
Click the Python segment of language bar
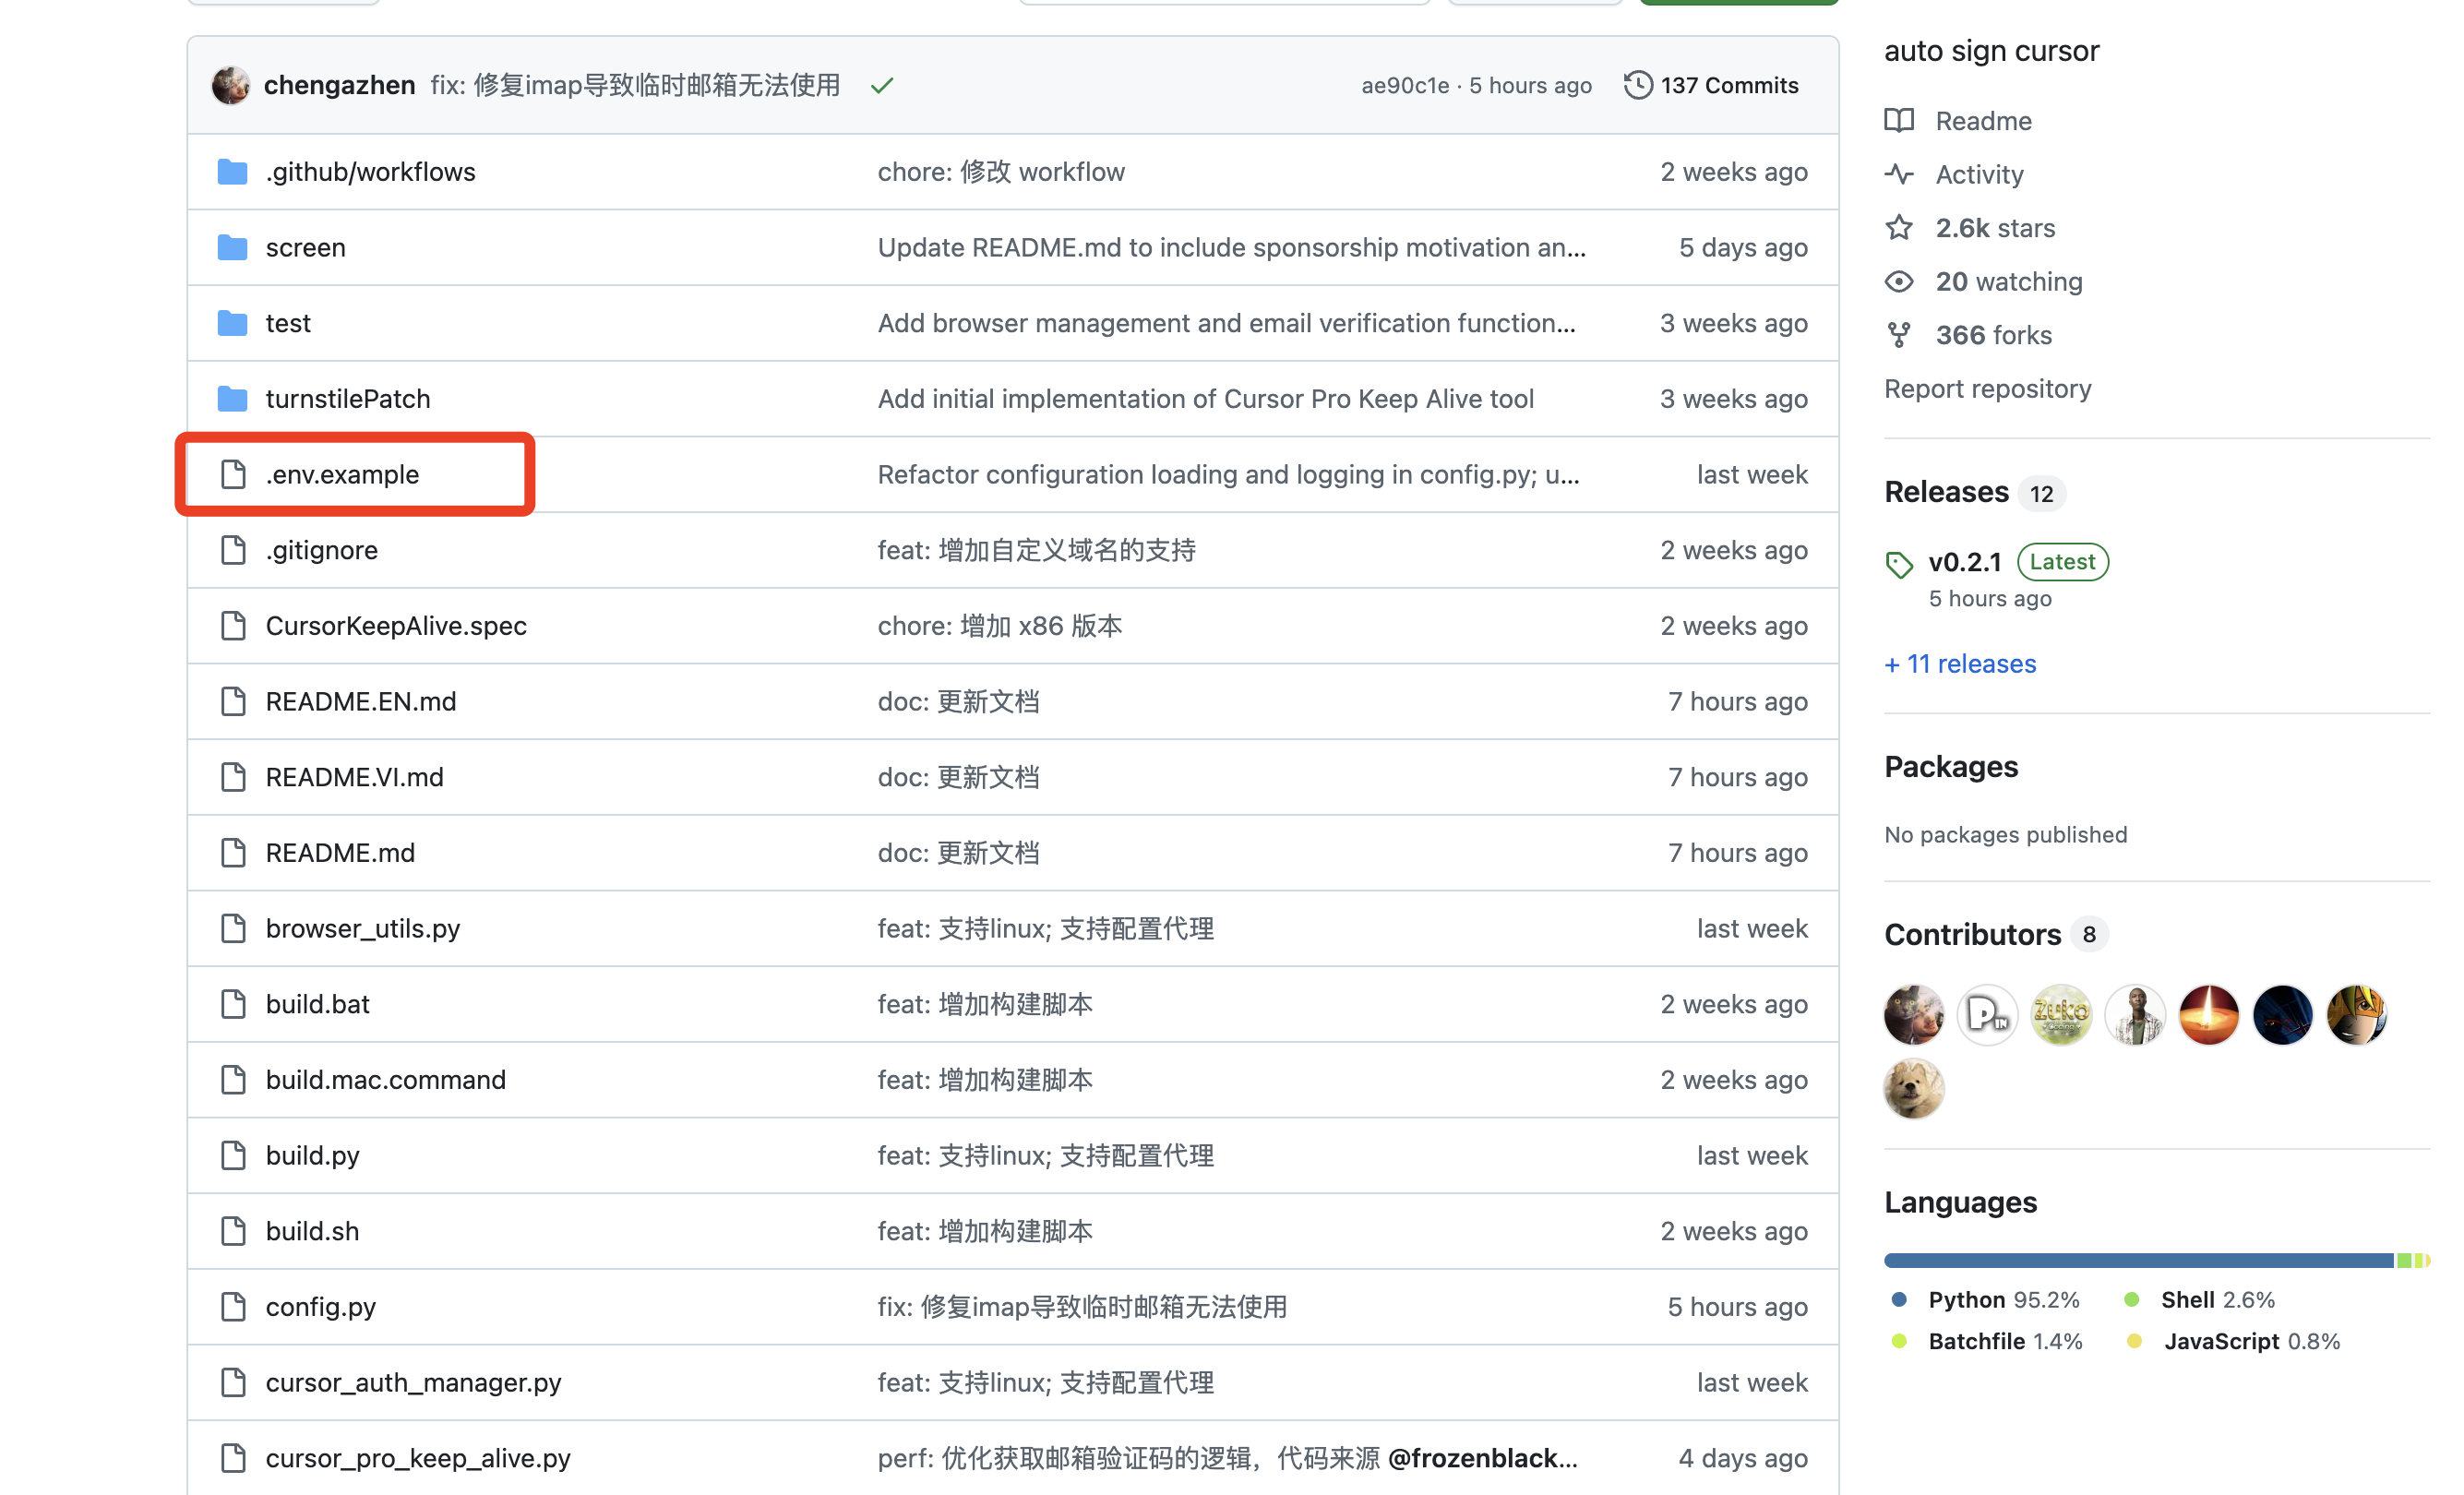pos(2139,1261)
